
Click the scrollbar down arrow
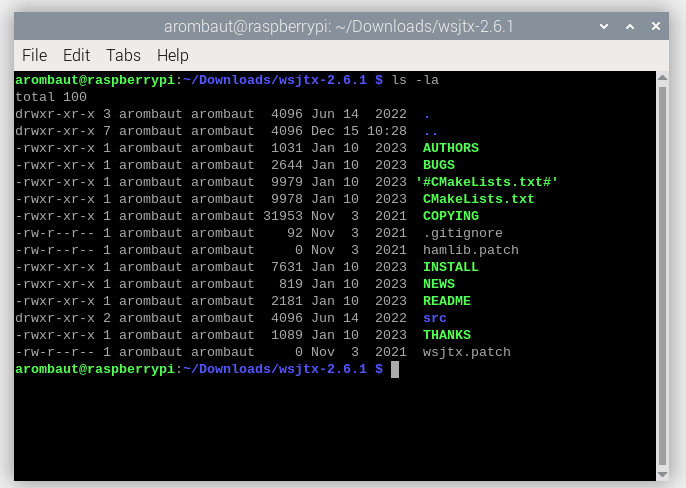point(662,474)
